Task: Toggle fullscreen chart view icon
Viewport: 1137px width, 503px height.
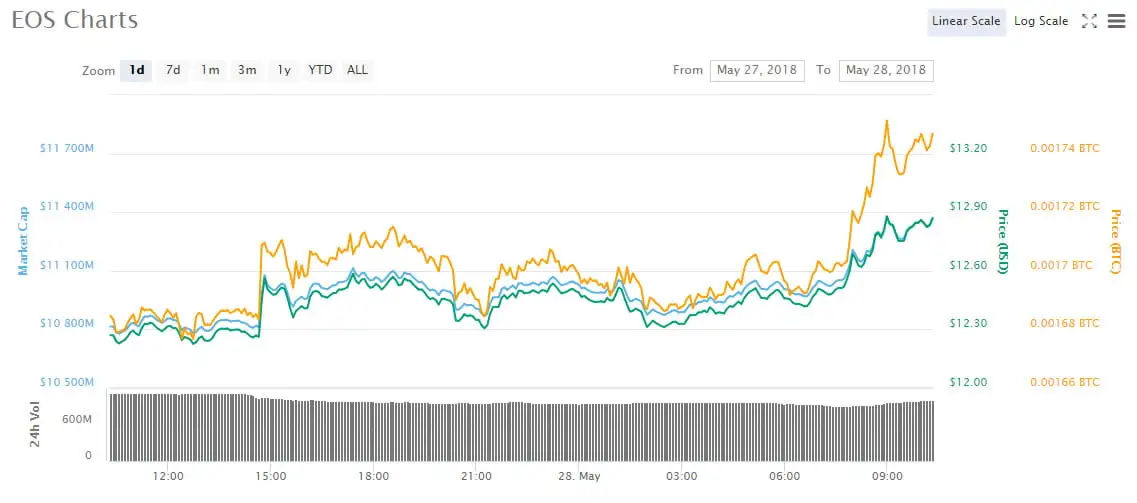Action: tap(1090, 21)
